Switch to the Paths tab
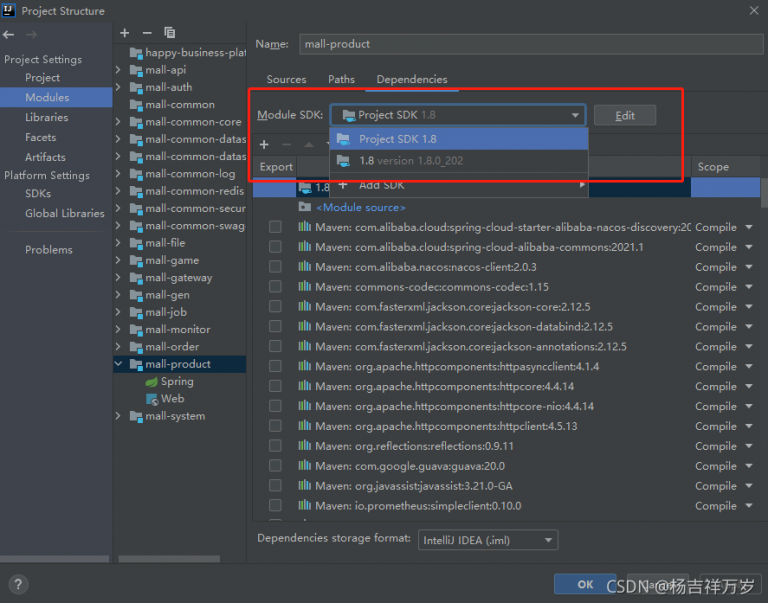The height and width of the screenshot is (603, 768). tap(341, 79)
